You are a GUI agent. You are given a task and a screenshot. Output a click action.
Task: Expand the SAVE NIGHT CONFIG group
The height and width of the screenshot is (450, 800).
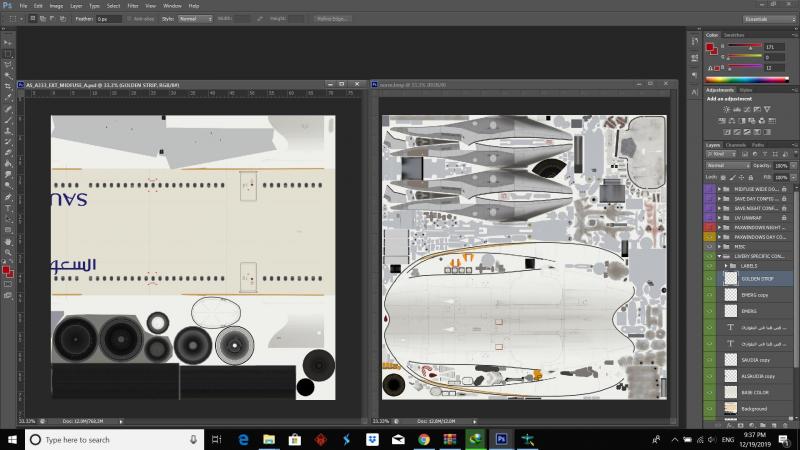(x=719, y=208)
